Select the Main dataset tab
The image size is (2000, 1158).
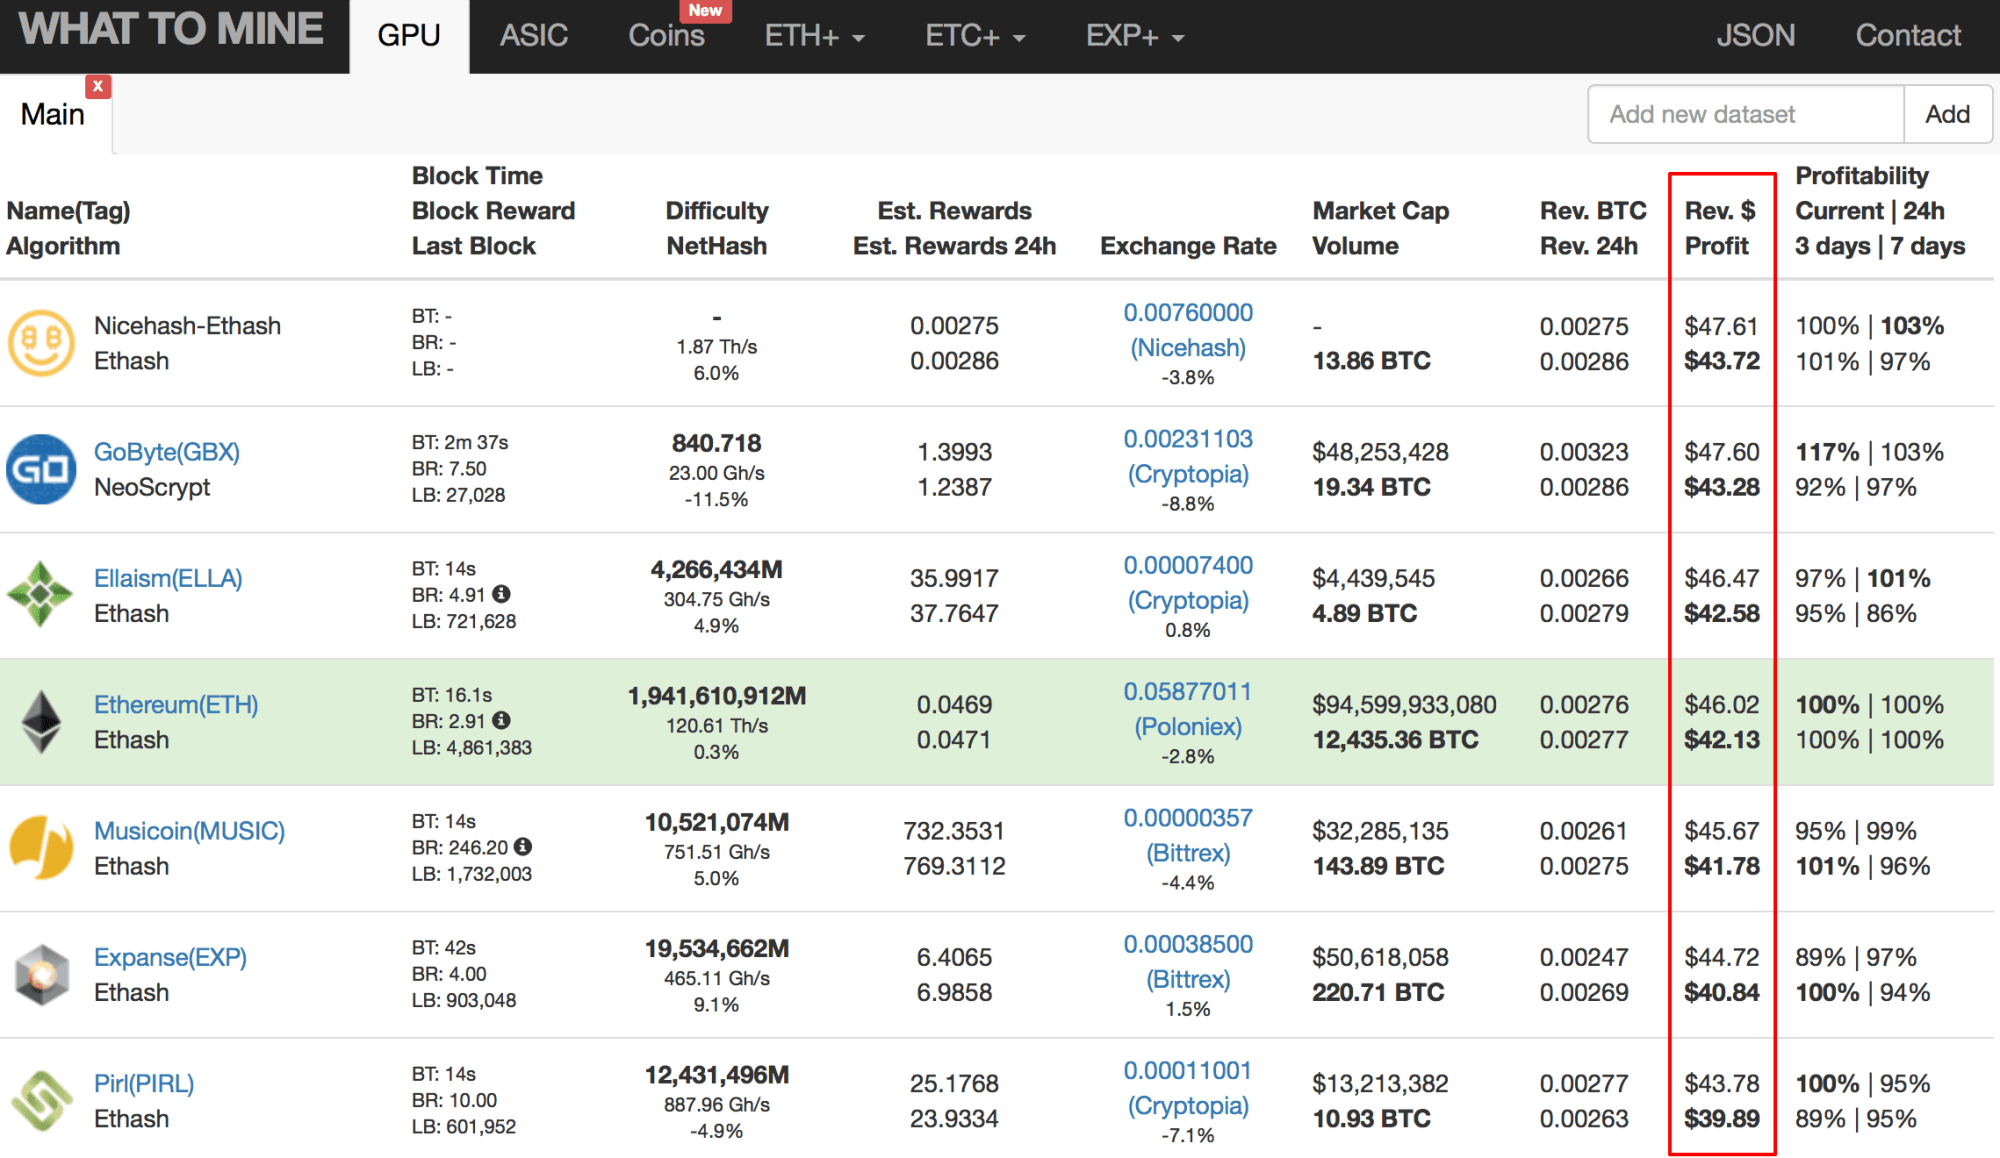click(53, 114)
